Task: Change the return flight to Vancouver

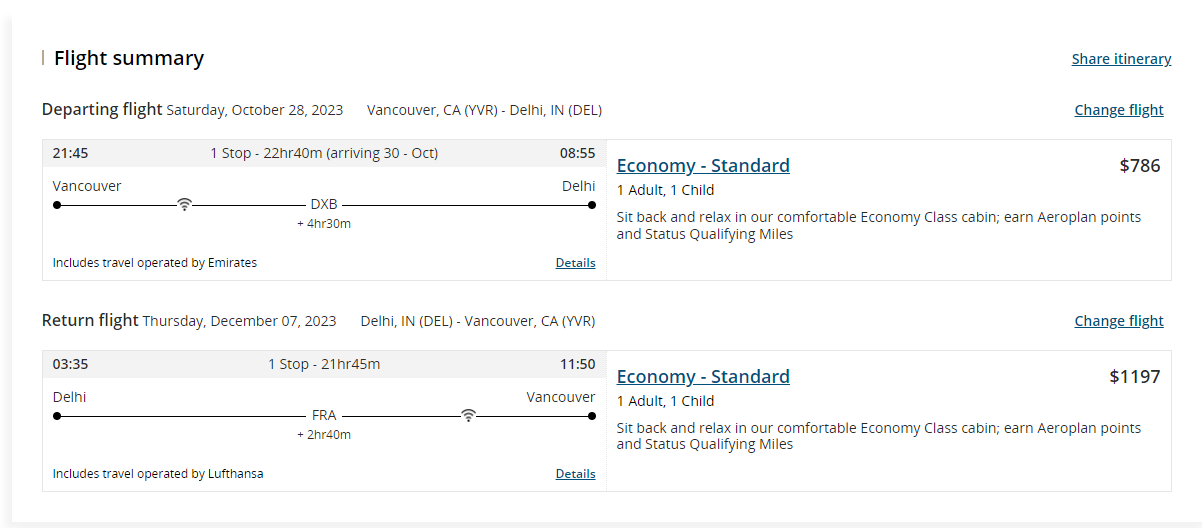Action: [1119, 321]
